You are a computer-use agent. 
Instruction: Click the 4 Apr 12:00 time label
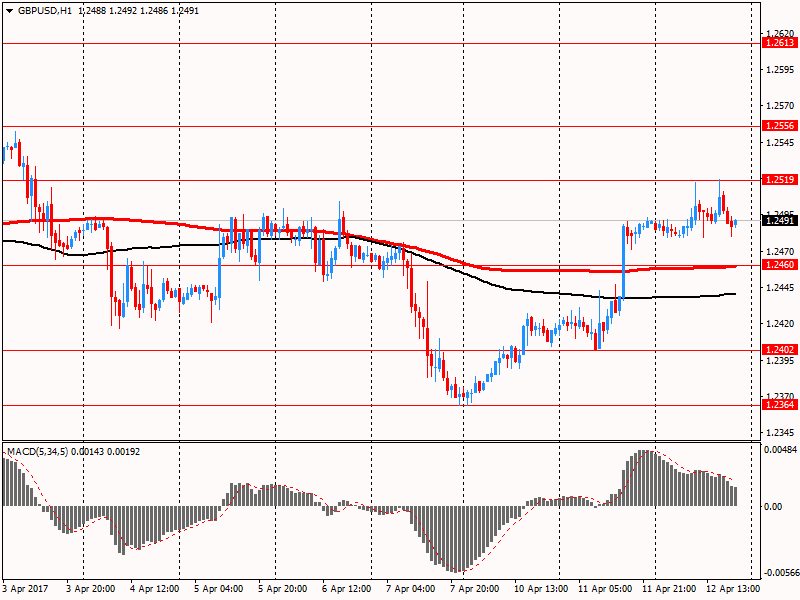point(155,589)
